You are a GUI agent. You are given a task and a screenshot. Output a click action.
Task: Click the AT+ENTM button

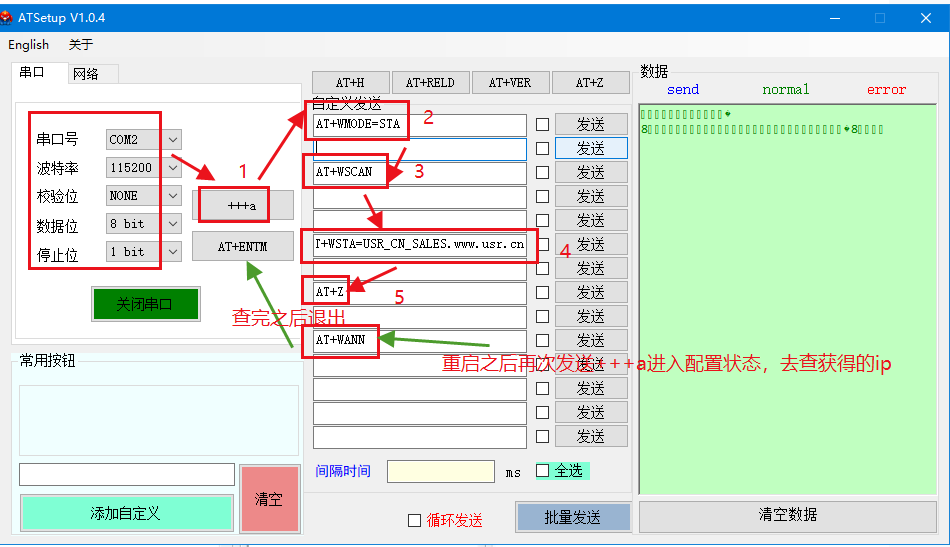point(242,247)
